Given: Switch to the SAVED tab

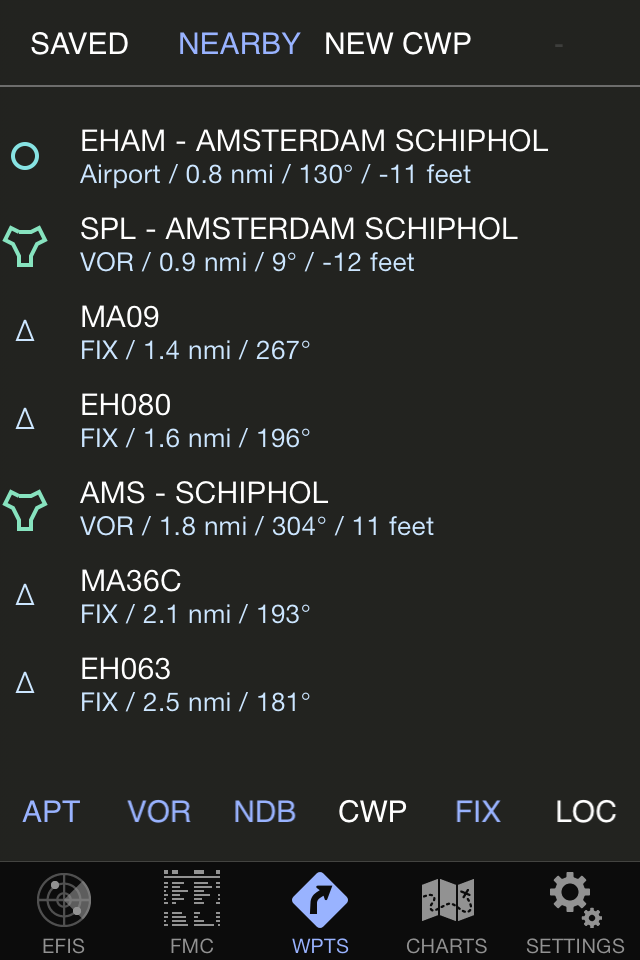Looking at the screenshot, I should tap(79, 44).
